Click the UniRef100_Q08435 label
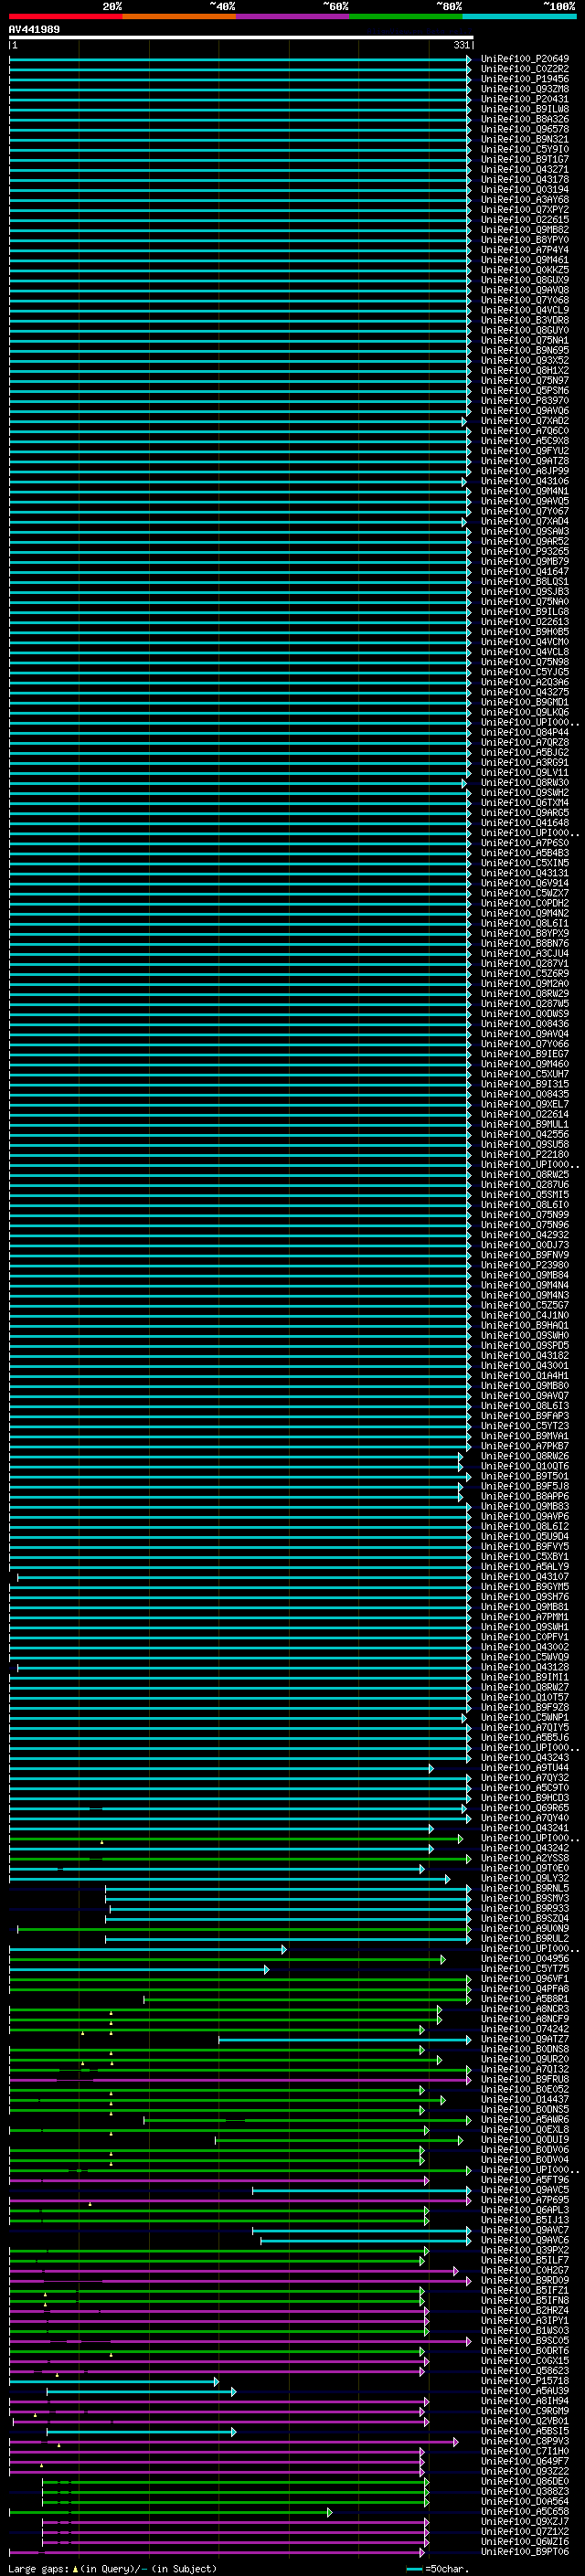Screen dimensions: 585x2576 click(525, 1094)
